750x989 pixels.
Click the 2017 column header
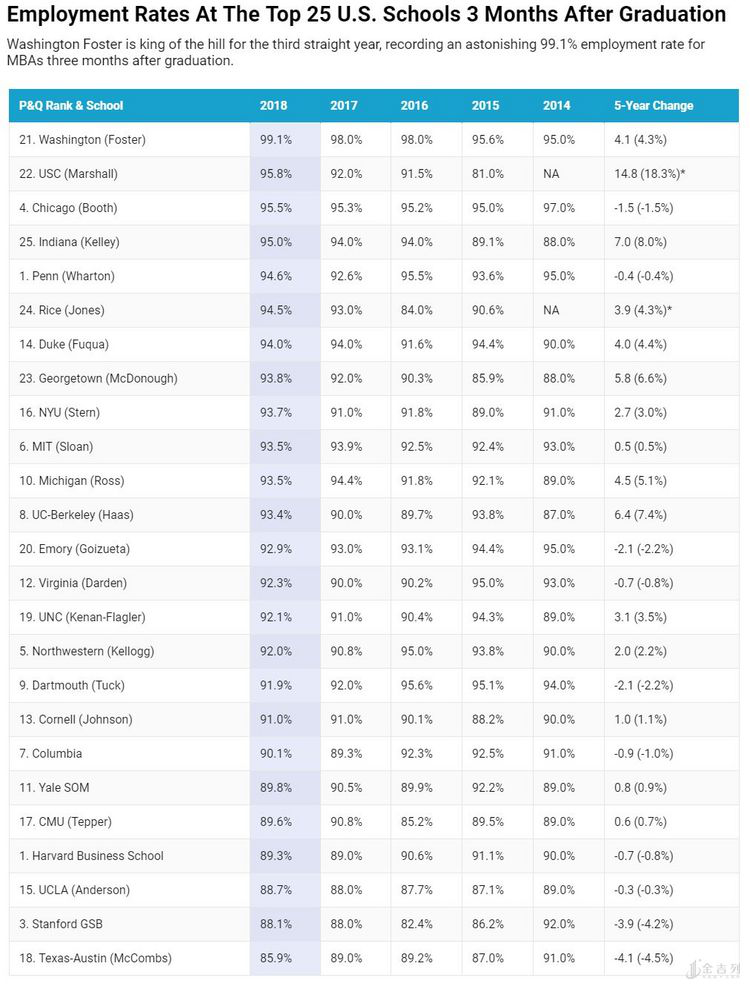point(344,106)
